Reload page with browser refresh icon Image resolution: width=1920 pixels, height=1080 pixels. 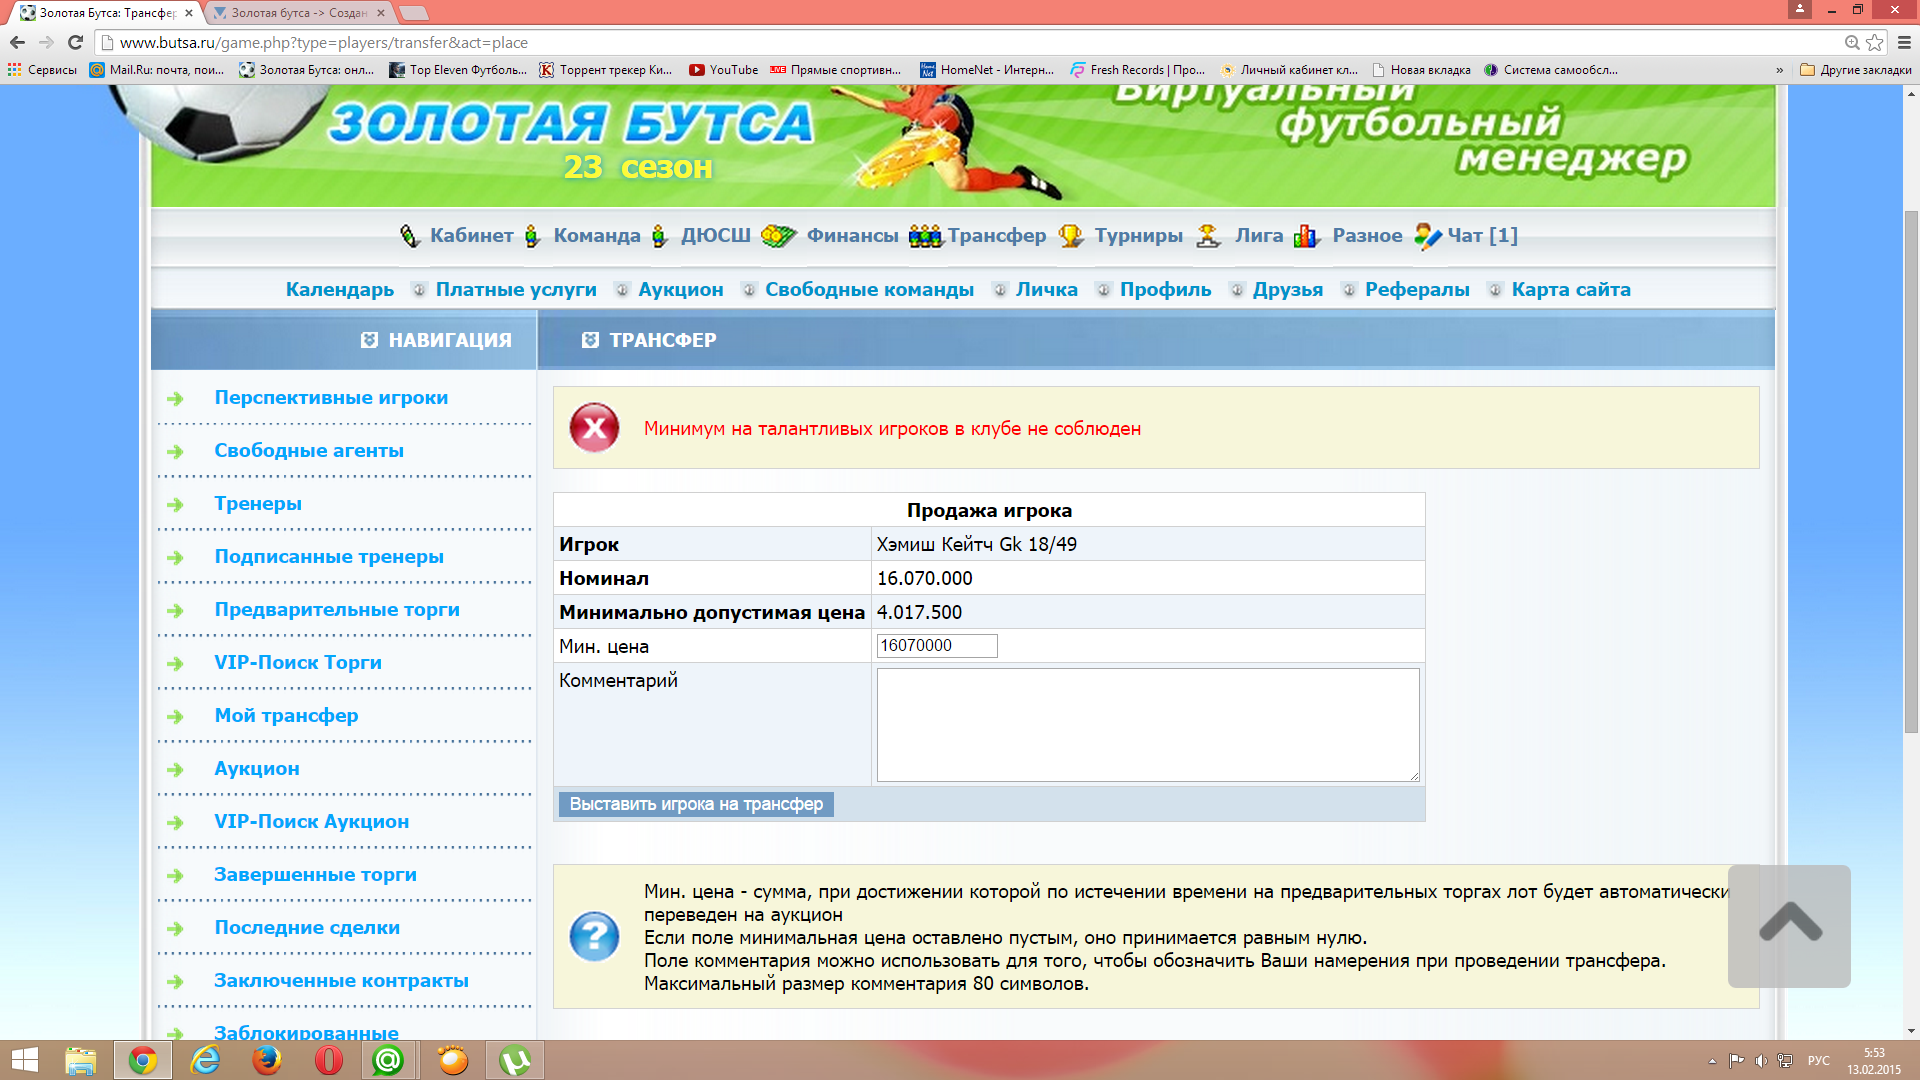[x=75, y=42]
